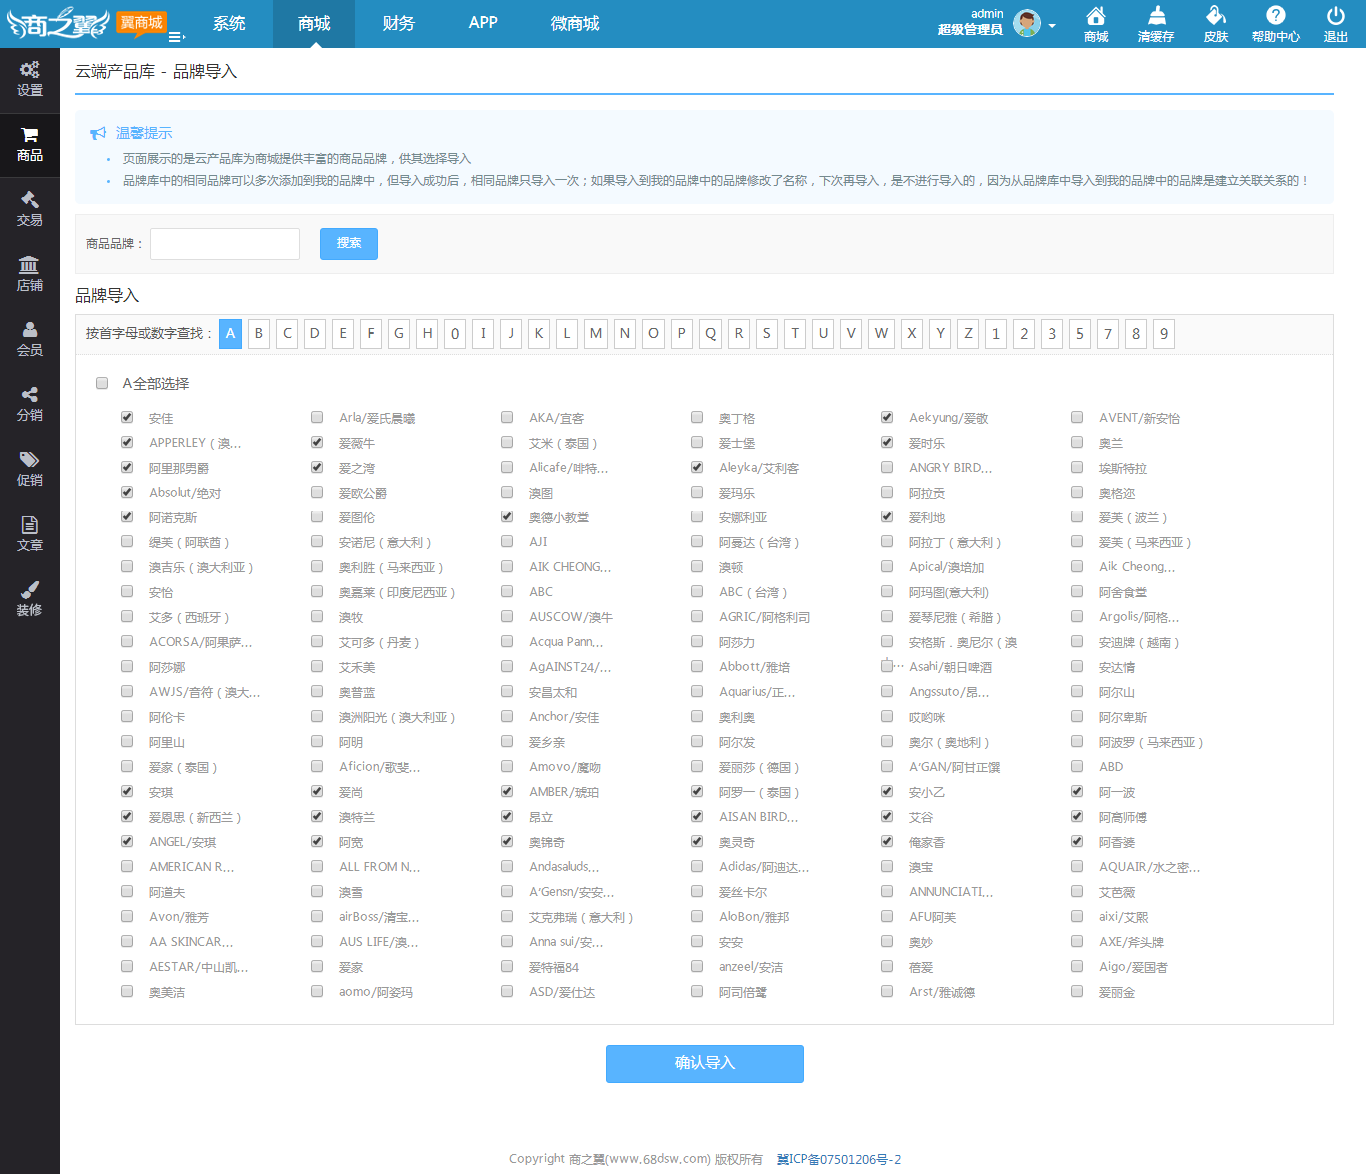This screenshot has width=1366, height=1174.
Task: Filter brands by letter H
Action: click(x=427, y=334)
